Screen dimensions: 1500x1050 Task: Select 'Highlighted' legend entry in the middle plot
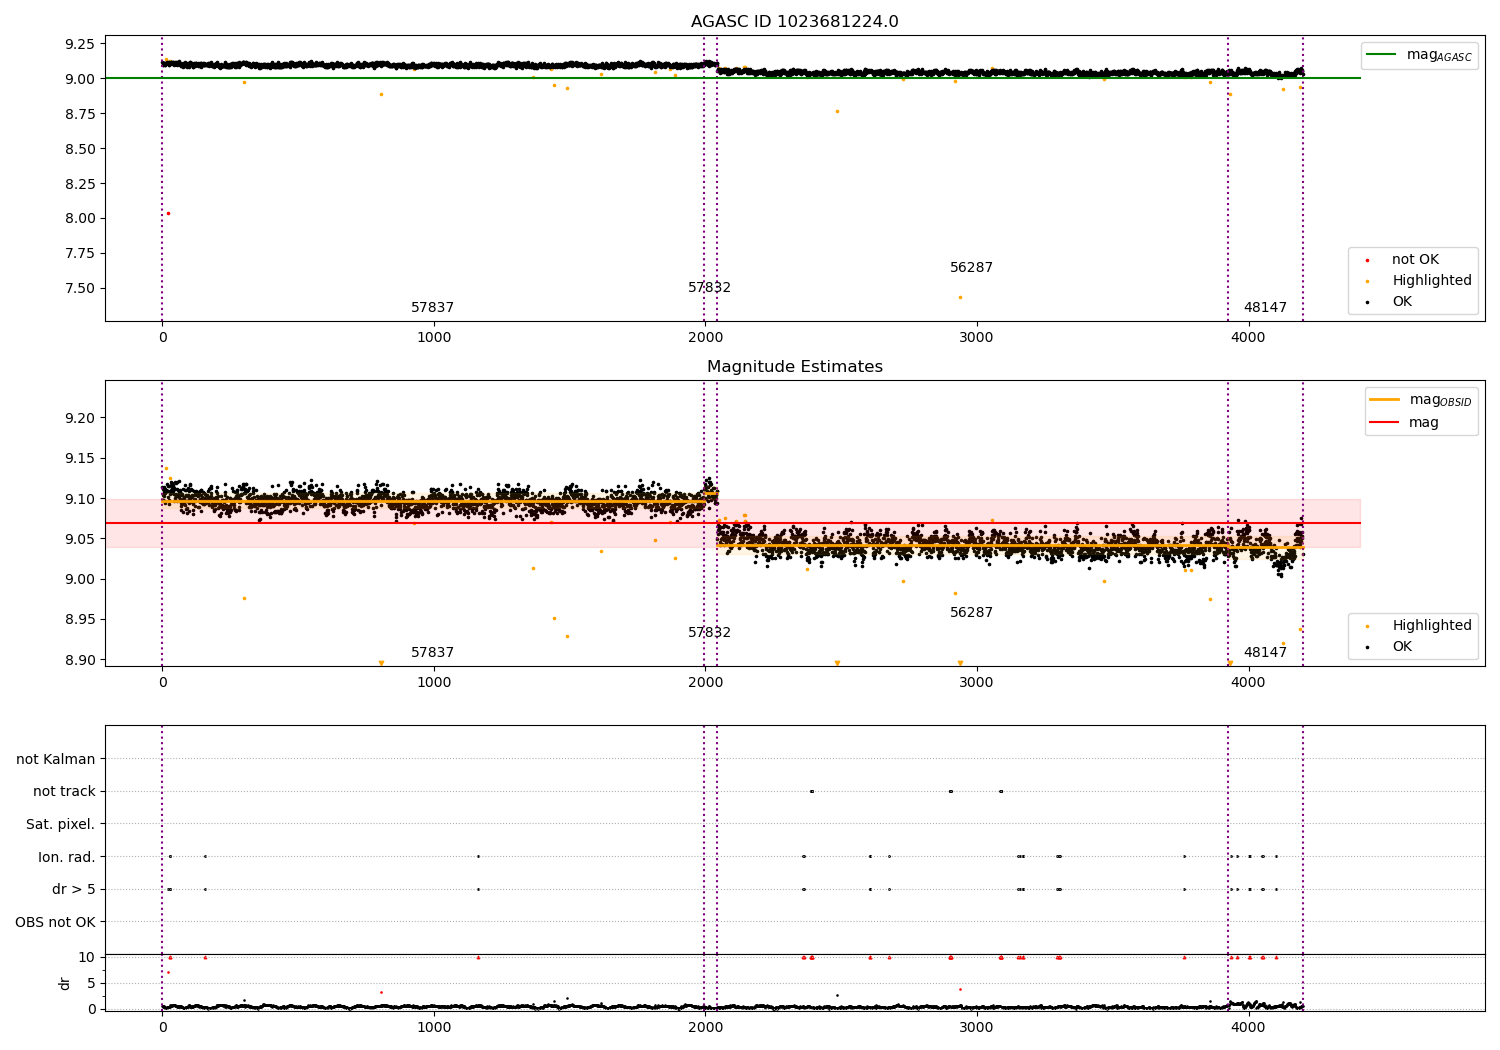[1418, 626]
